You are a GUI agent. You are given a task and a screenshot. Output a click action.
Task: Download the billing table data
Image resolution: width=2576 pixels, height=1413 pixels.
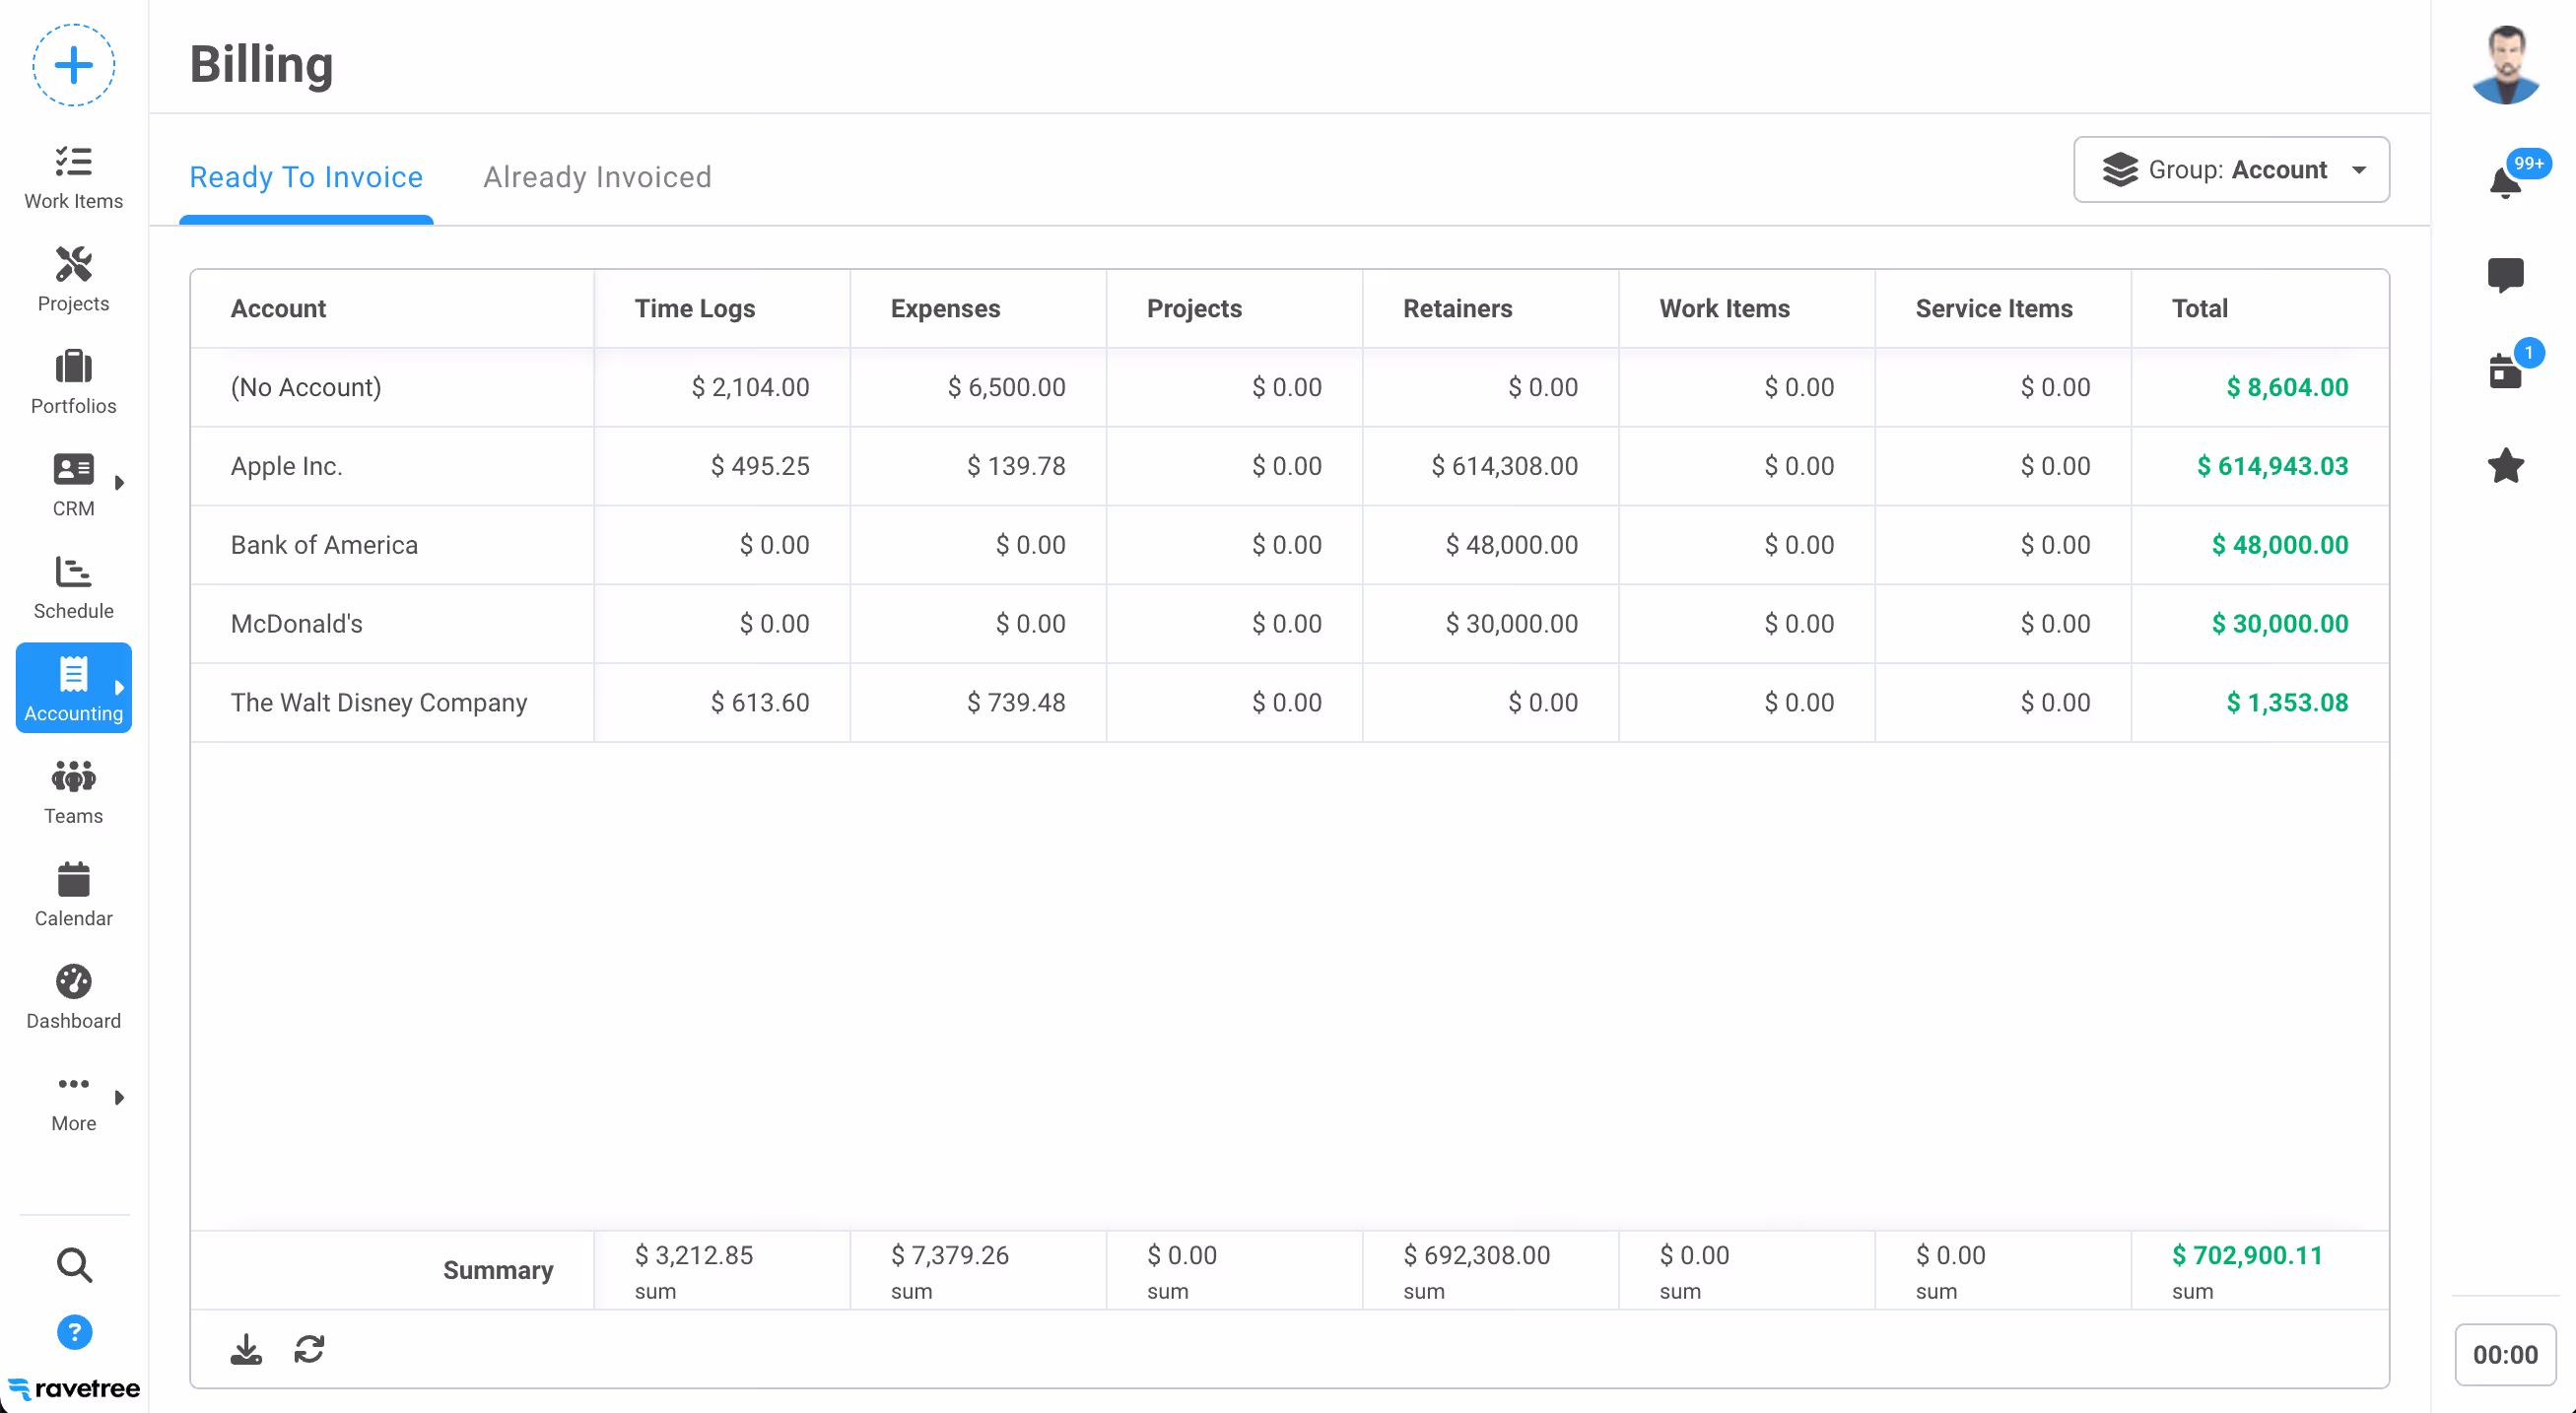coord(246,1350)
